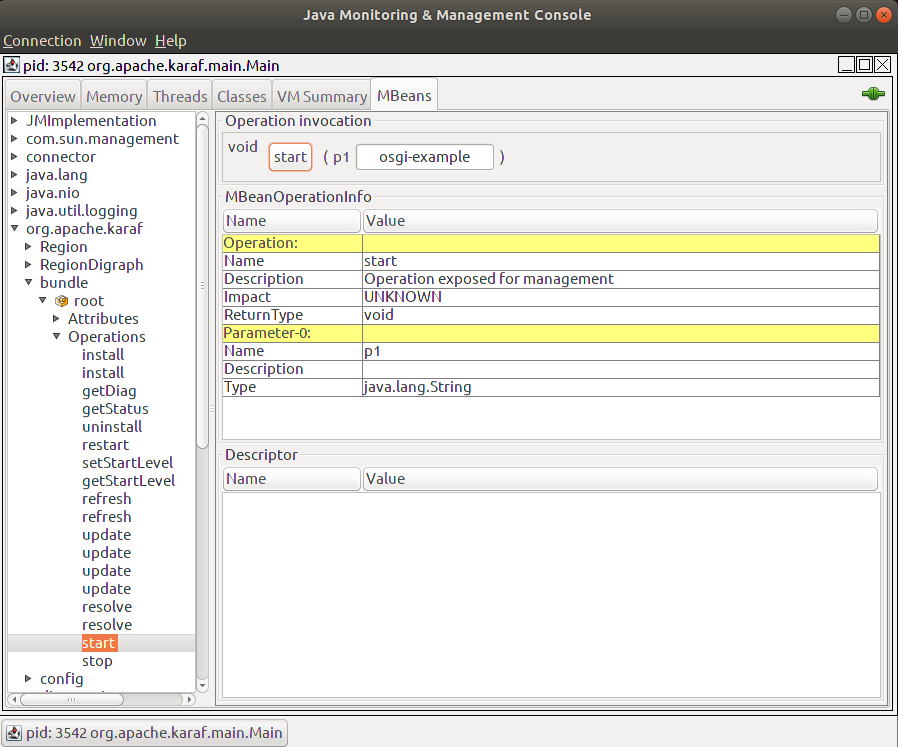Click the tree's horizontal scrollbar left arrow
Viewport: 898px width, 747px height.
click(15, 699)
